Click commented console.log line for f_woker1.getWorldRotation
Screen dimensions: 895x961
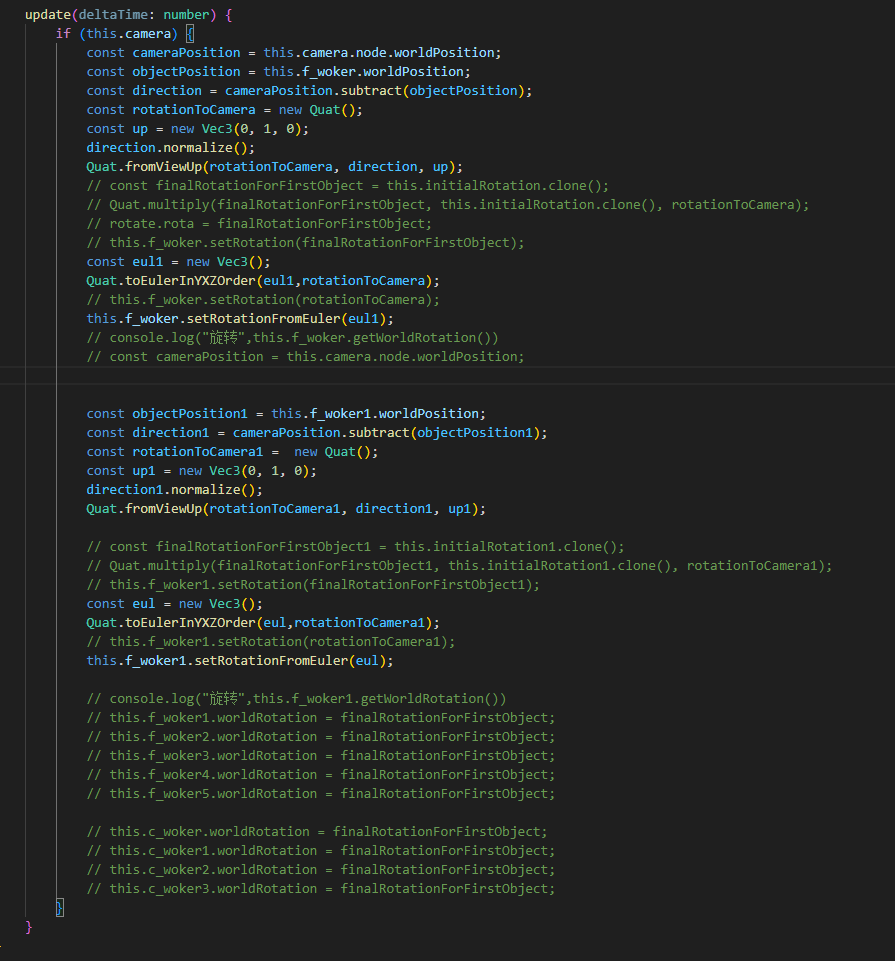[x=297, y=699]
